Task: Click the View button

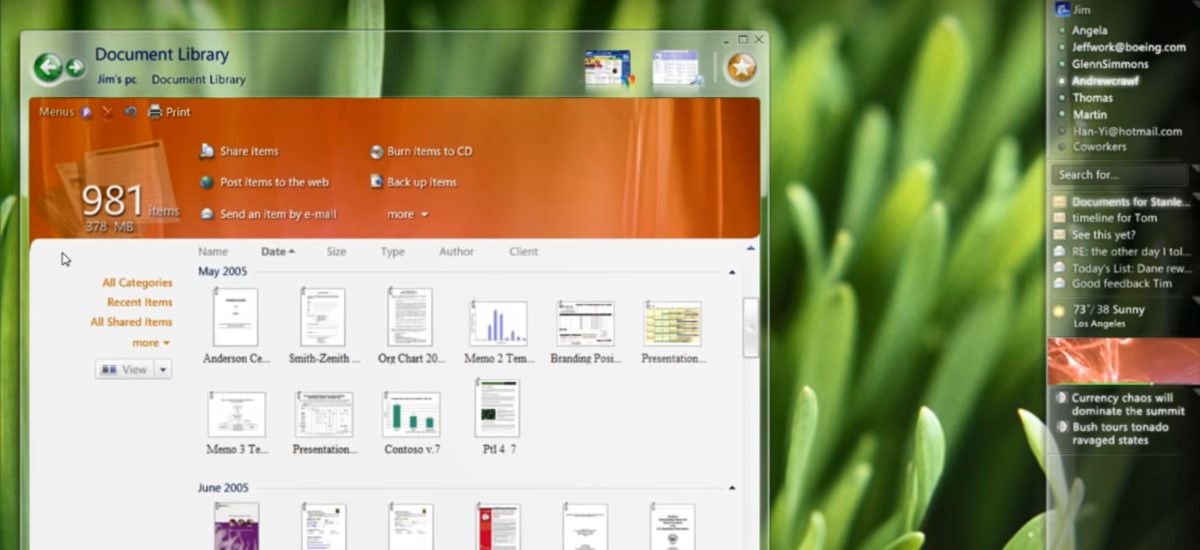Action: click(x=125, y=370)
